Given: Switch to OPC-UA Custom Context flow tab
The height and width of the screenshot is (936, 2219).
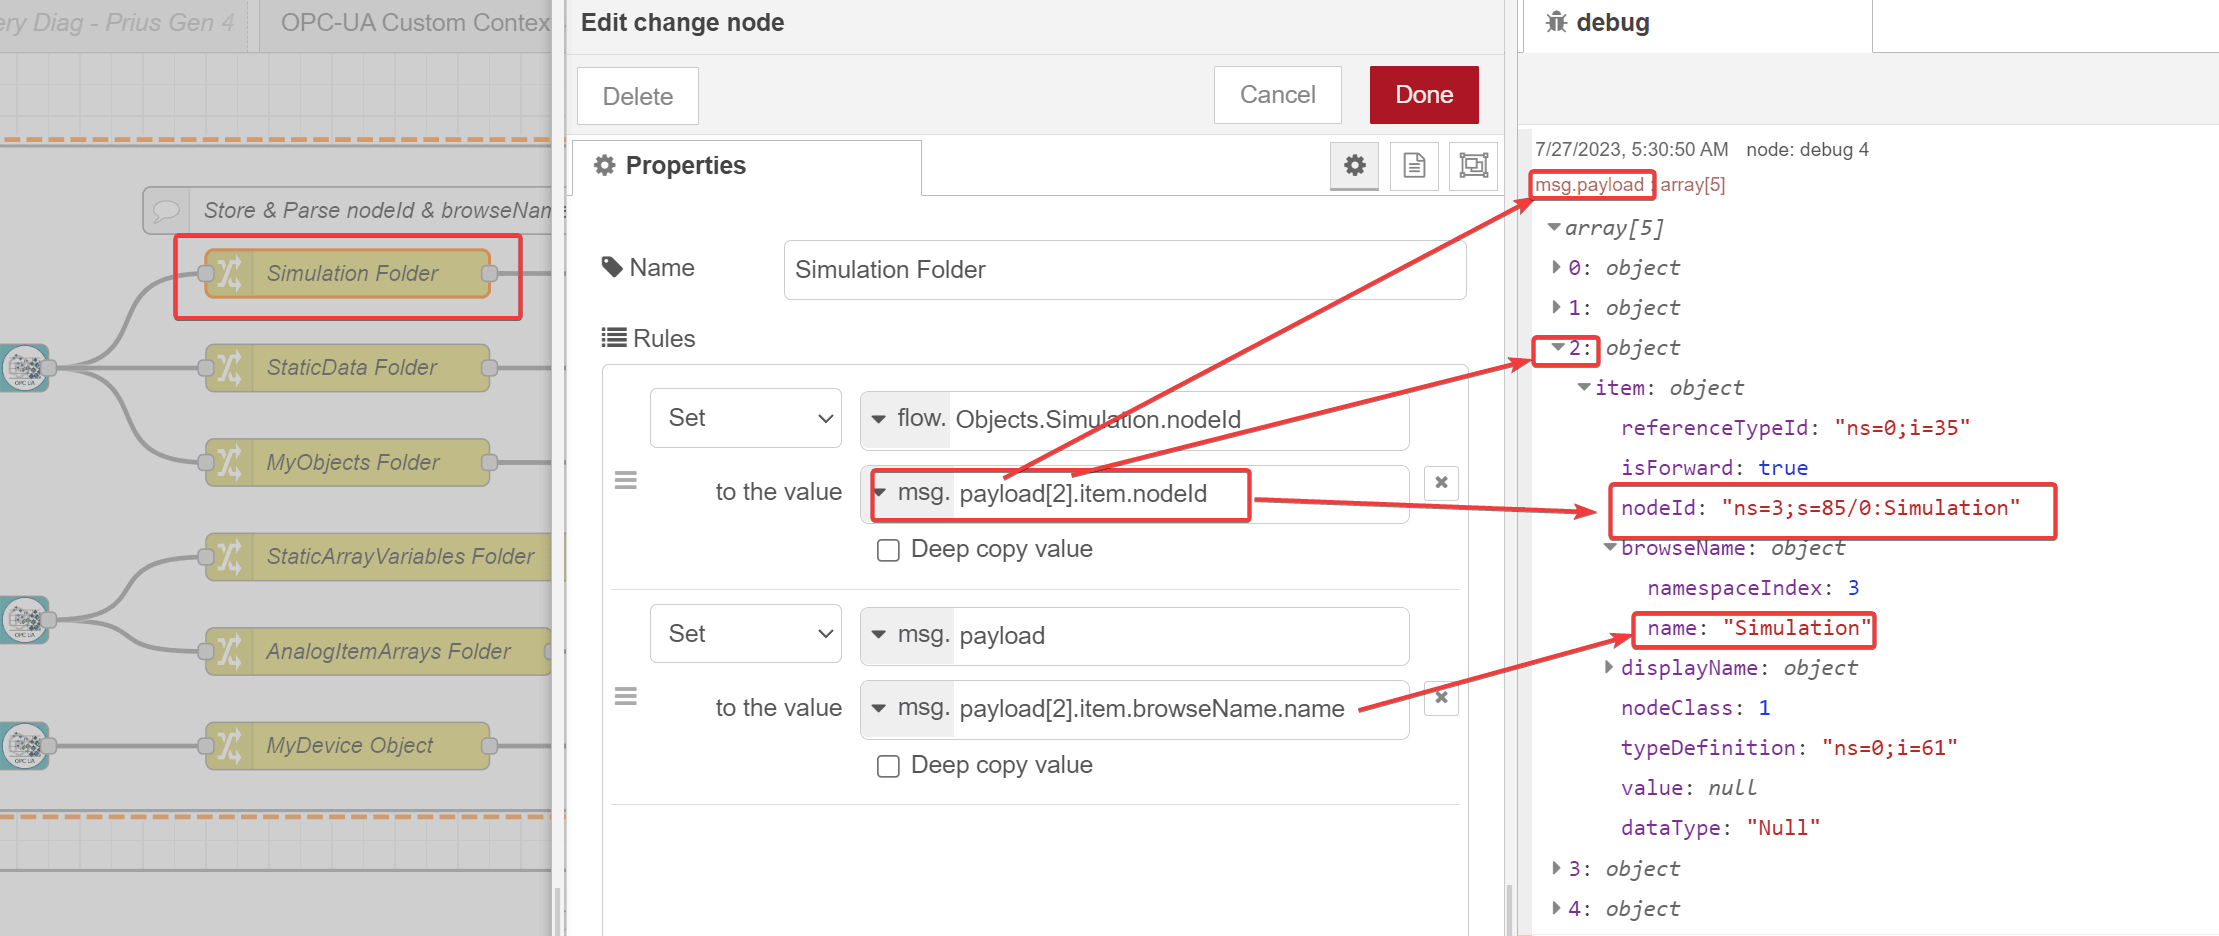Looking at the screenshot, I should (x=414, y=23).
